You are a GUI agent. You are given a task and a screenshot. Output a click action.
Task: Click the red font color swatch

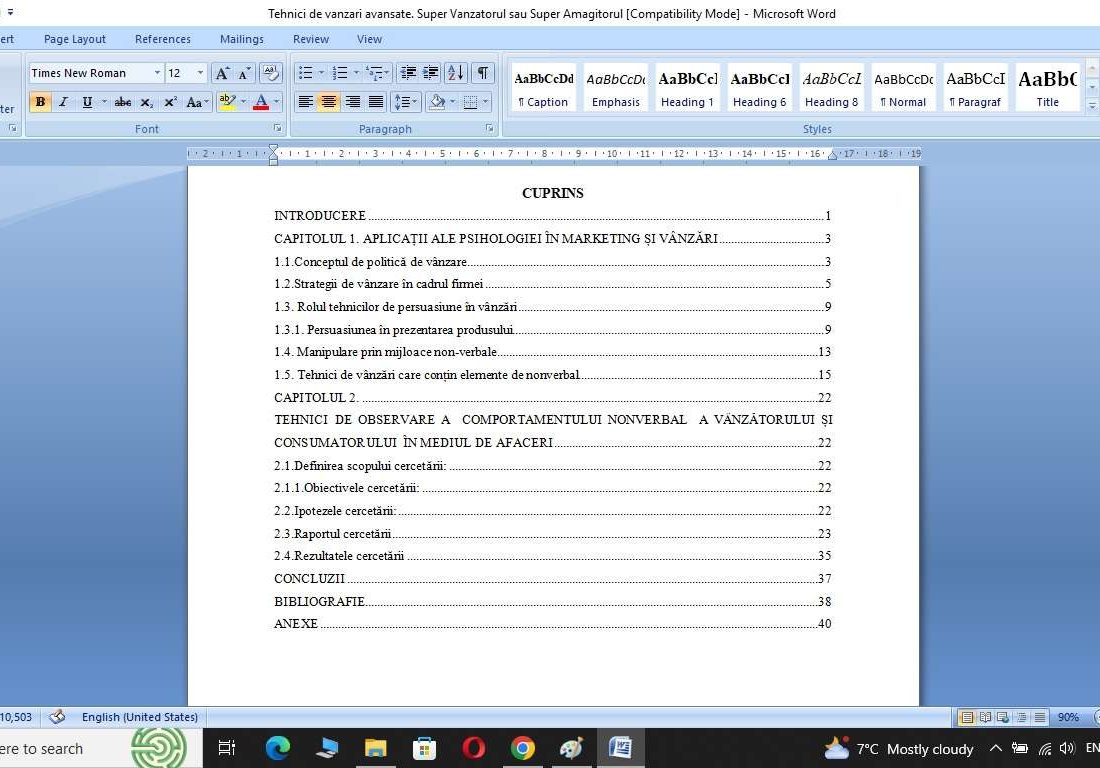(x=260, y=102)
